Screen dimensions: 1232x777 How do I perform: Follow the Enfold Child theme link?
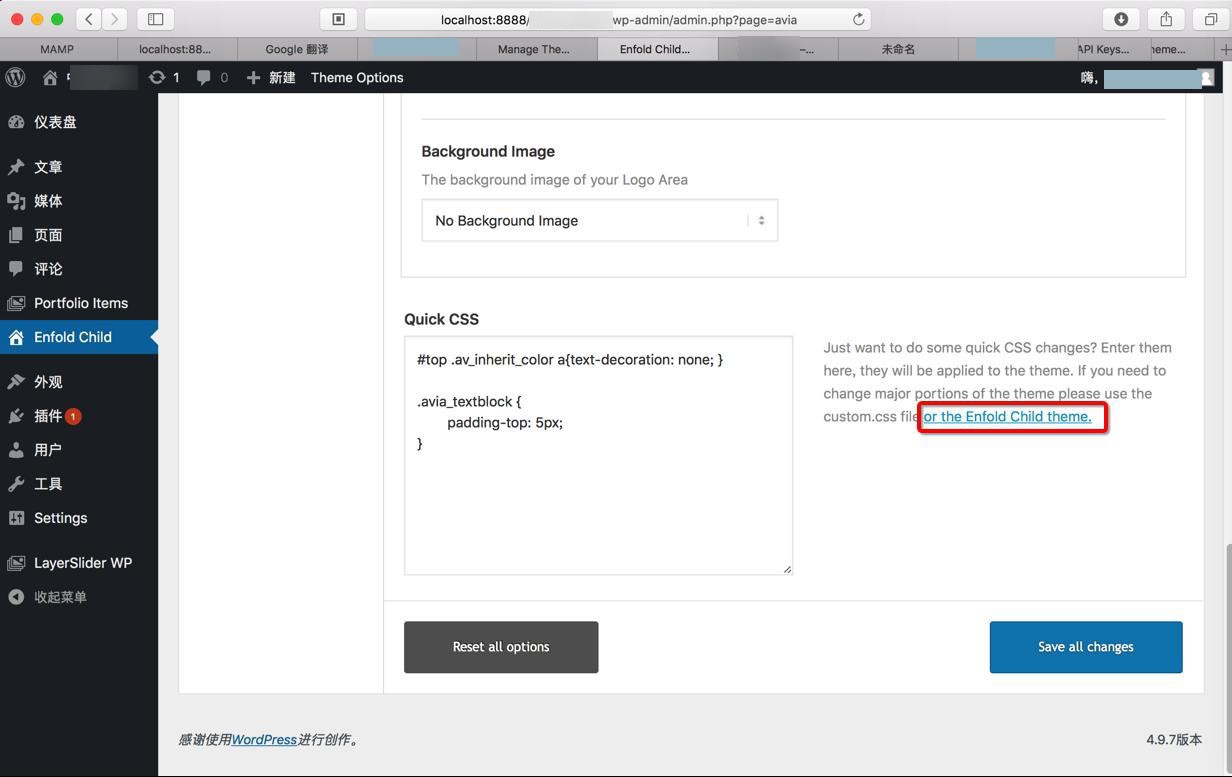click(1007, 416)
